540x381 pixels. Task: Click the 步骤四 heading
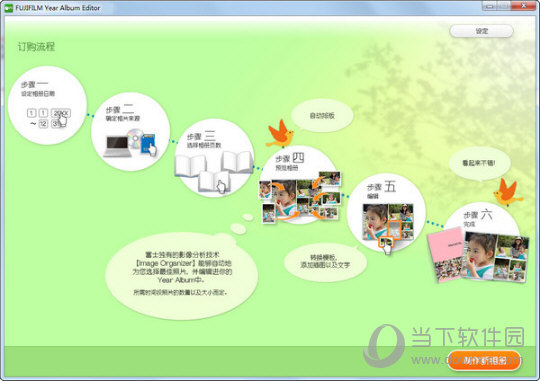tap(290, 158)
